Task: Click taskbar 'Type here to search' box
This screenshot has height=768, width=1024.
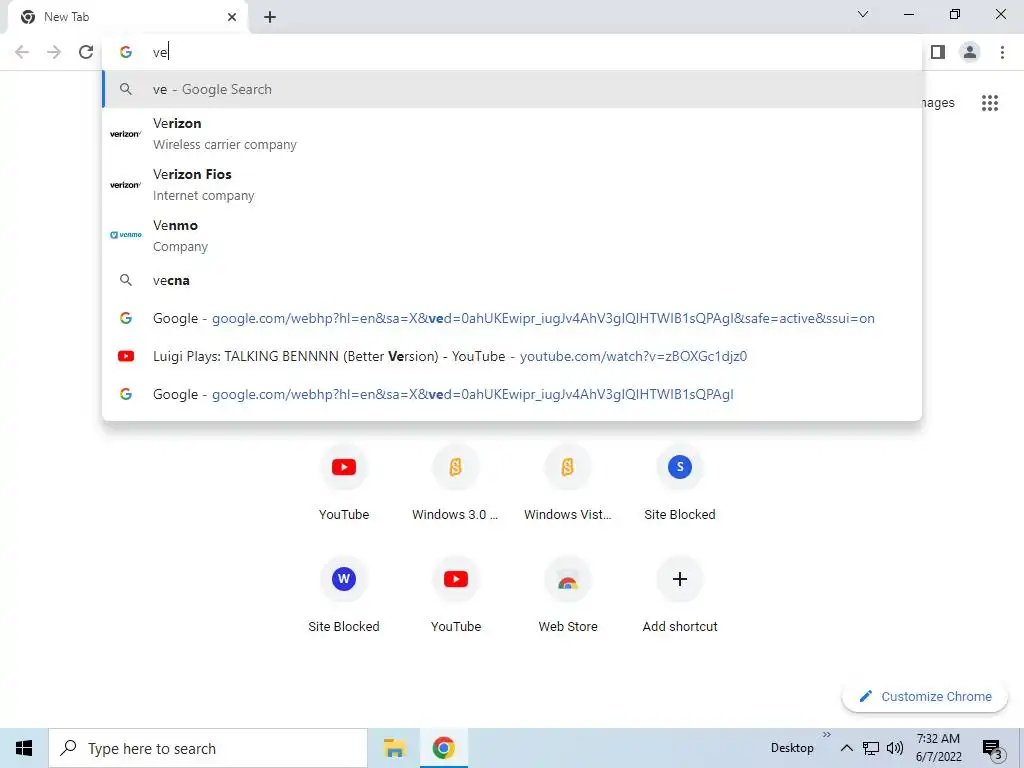Action: click(x=208, y=748)
